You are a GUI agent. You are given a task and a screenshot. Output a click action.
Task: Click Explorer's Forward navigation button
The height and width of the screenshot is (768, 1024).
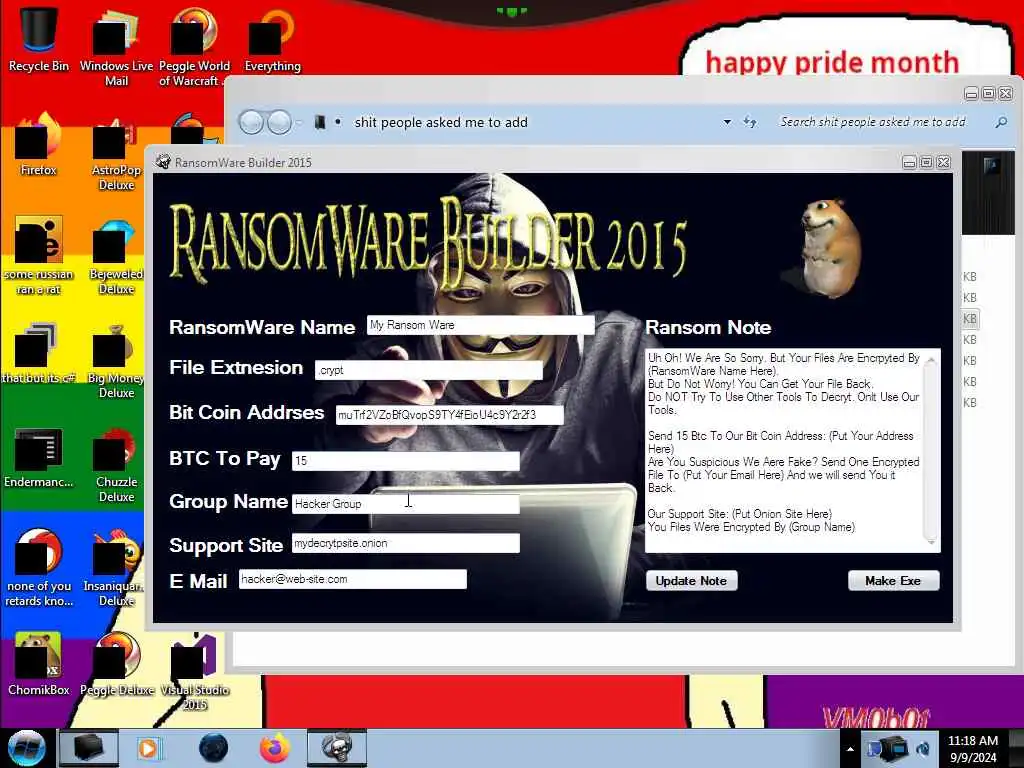tap(280, 122)
